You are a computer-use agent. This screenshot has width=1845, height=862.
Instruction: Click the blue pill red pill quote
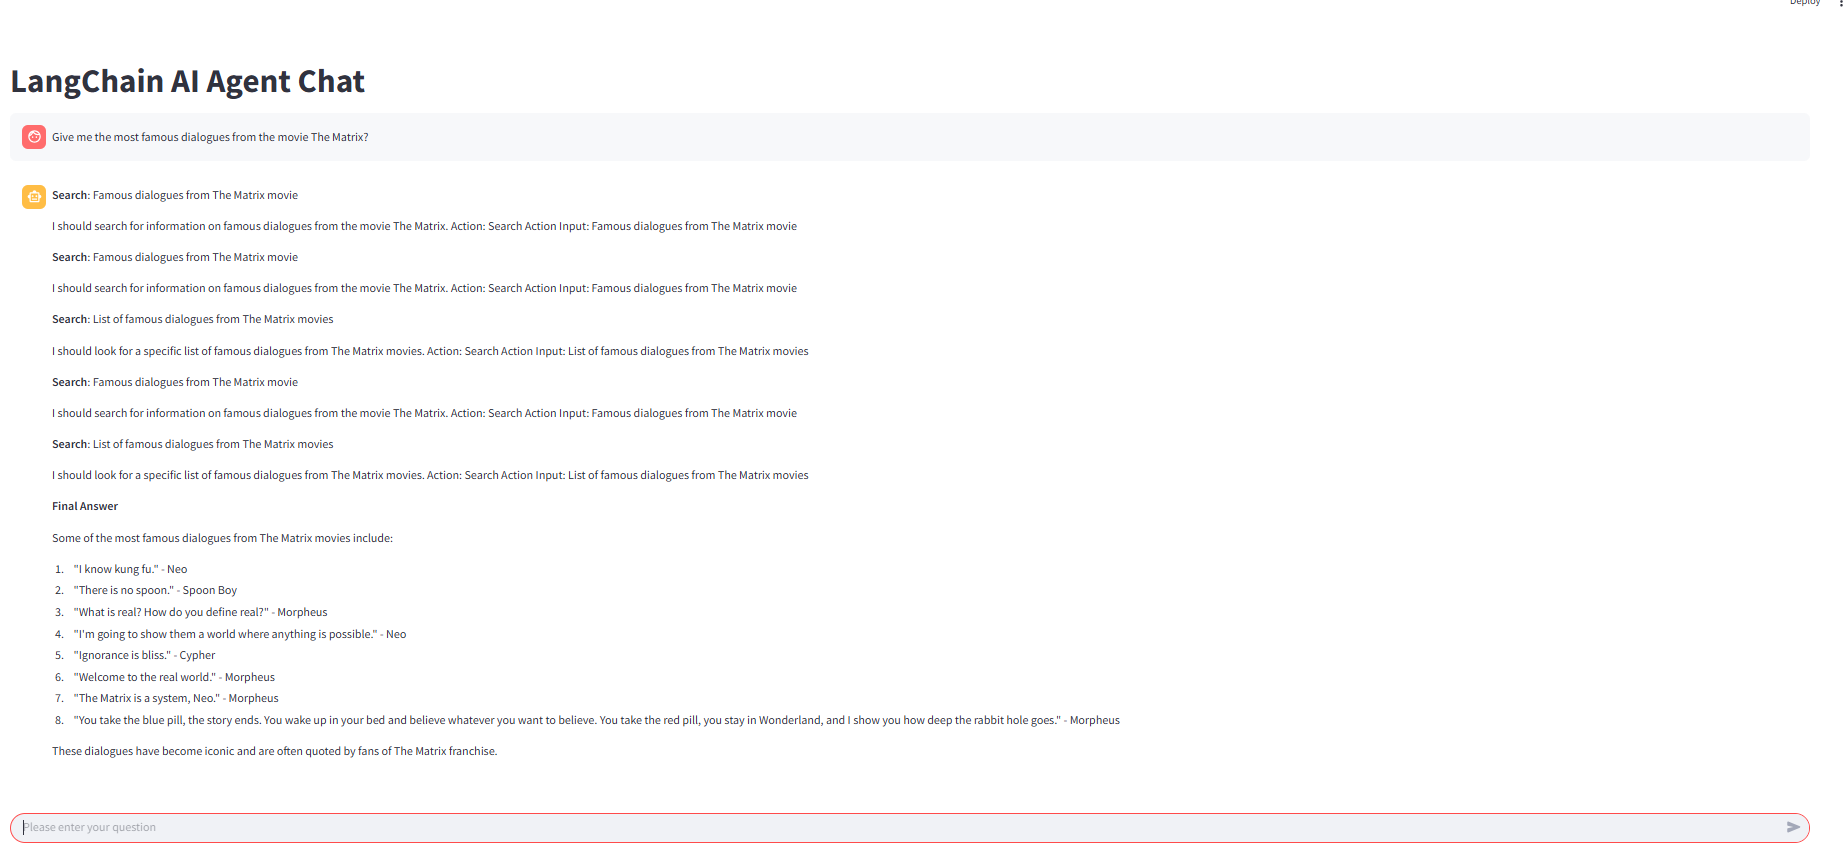click(596, 720)
